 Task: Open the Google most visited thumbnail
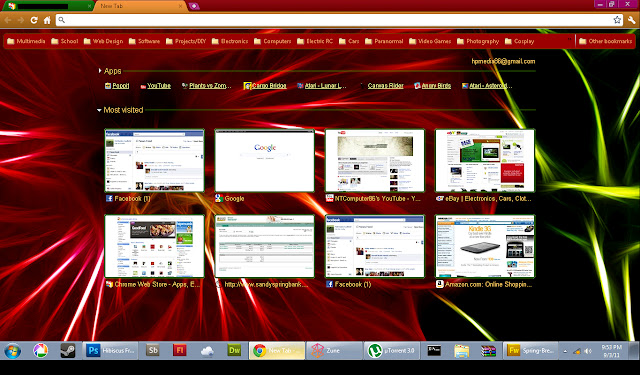tap(264, 161)
